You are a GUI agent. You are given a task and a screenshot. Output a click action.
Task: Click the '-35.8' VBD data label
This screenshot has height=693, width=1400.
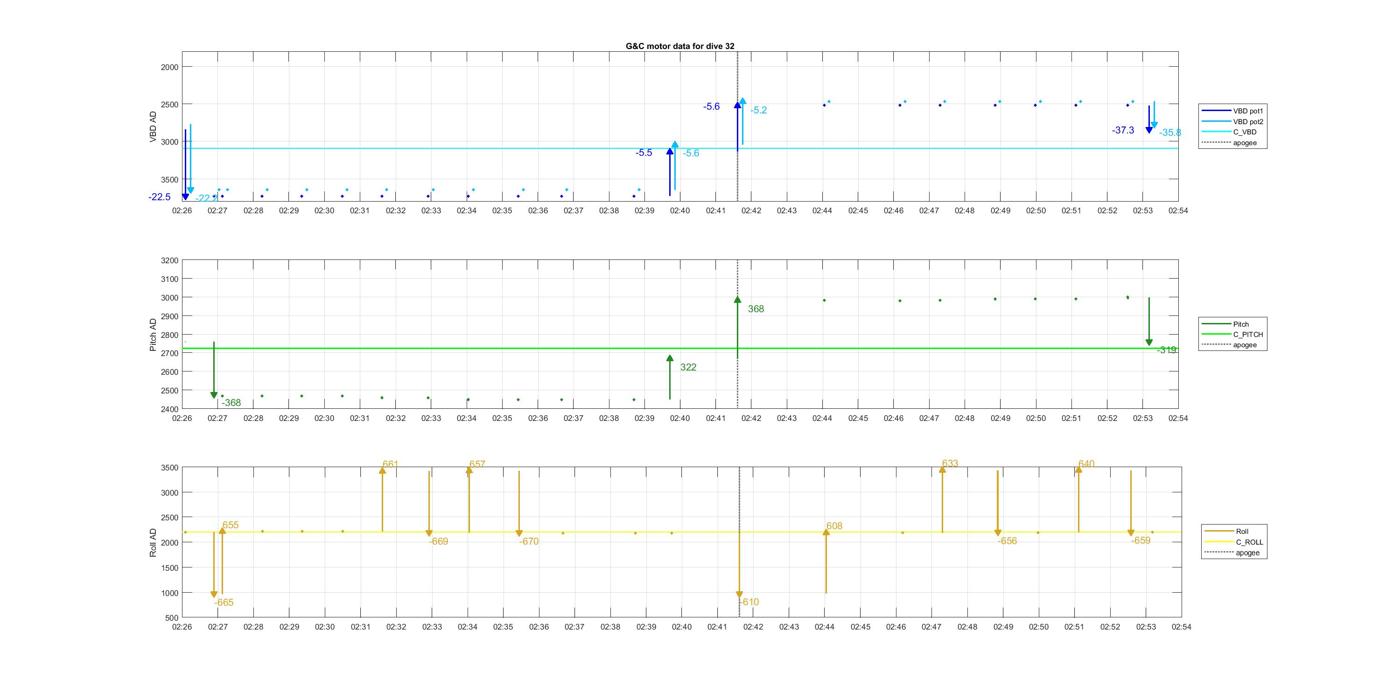tap(1170, 132)
